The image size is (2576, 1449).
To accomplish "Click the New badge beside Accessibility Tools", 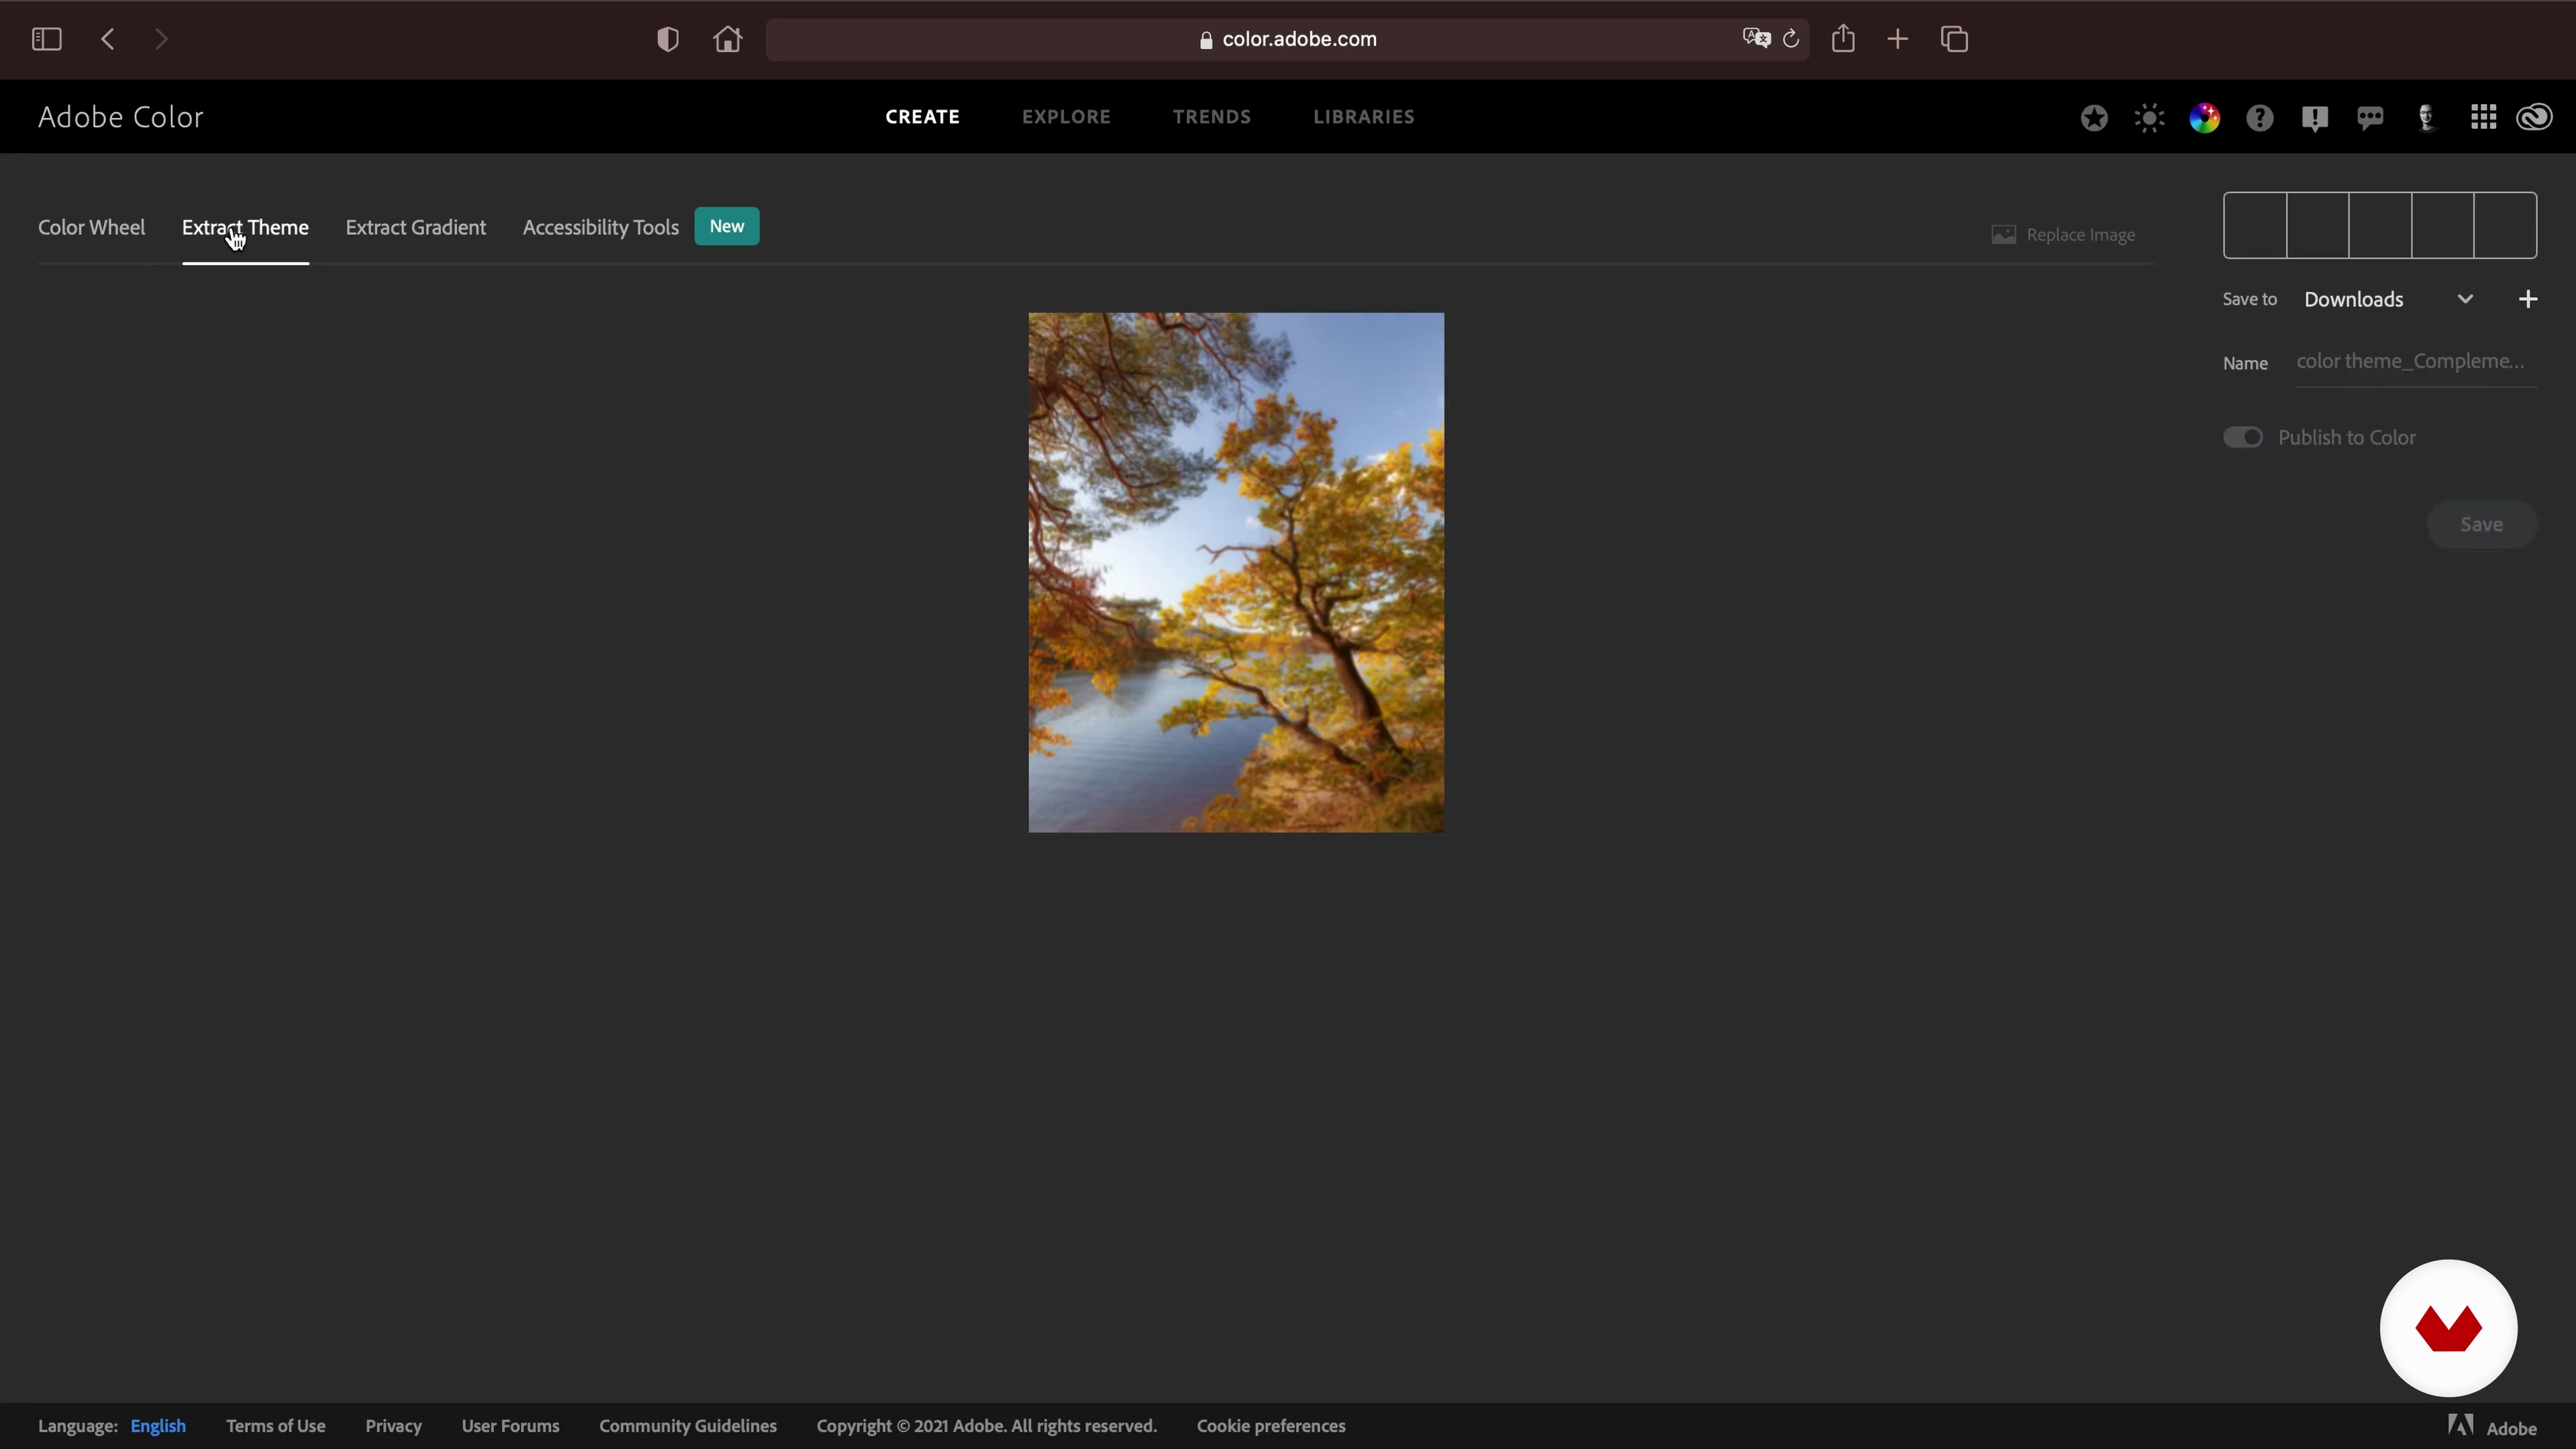I will pos(727,226).
